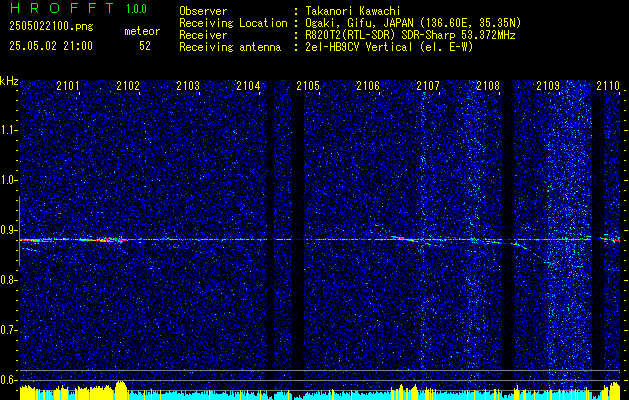Click the tall yellow signal bar below 2102
Viewport: 629px width, 400px height.
click(x=121, y=389)
